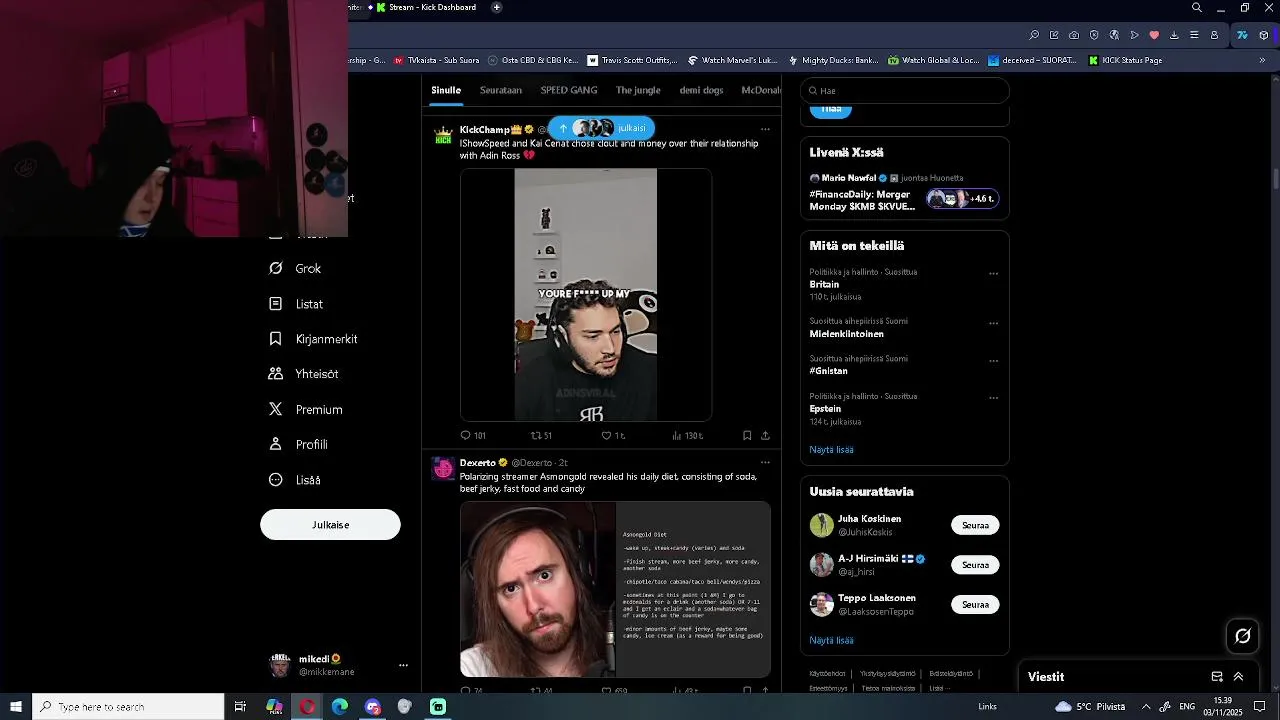The height and width of the screenshot is (720, 1280).
Task: Open X Premium in the sidebar
Action: point(305,410)
